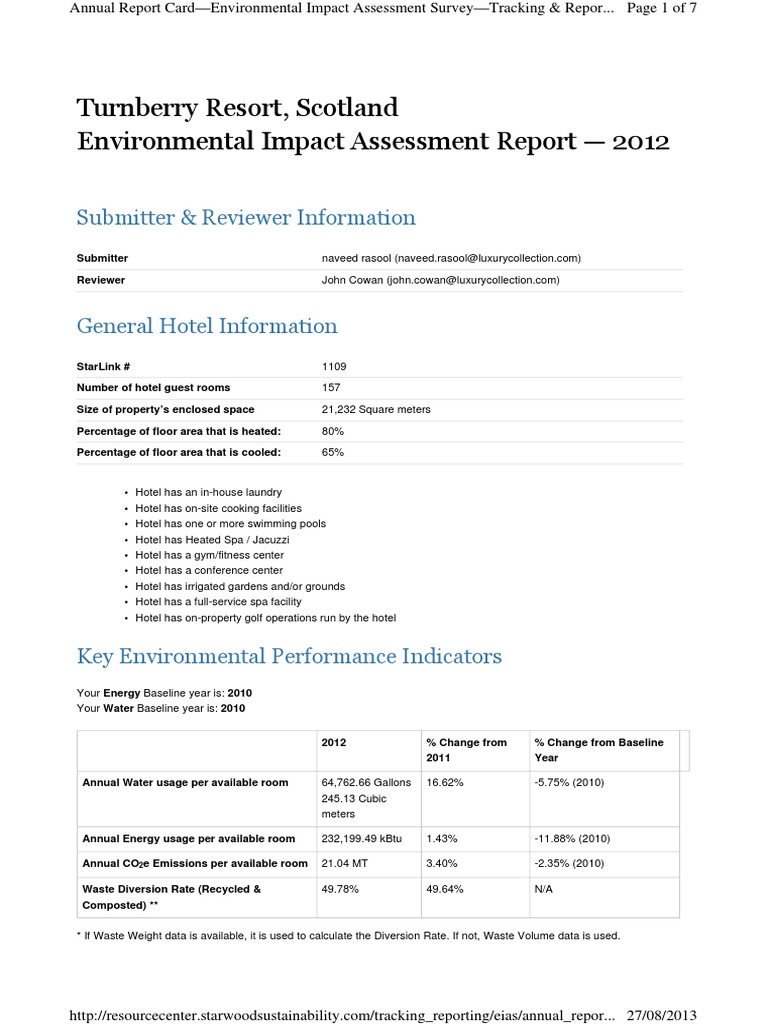
Task: Click bullet 'Hotel has Heated Spa / Jacuzzi'
Action: pyautogui.click(x=212, y=539)
